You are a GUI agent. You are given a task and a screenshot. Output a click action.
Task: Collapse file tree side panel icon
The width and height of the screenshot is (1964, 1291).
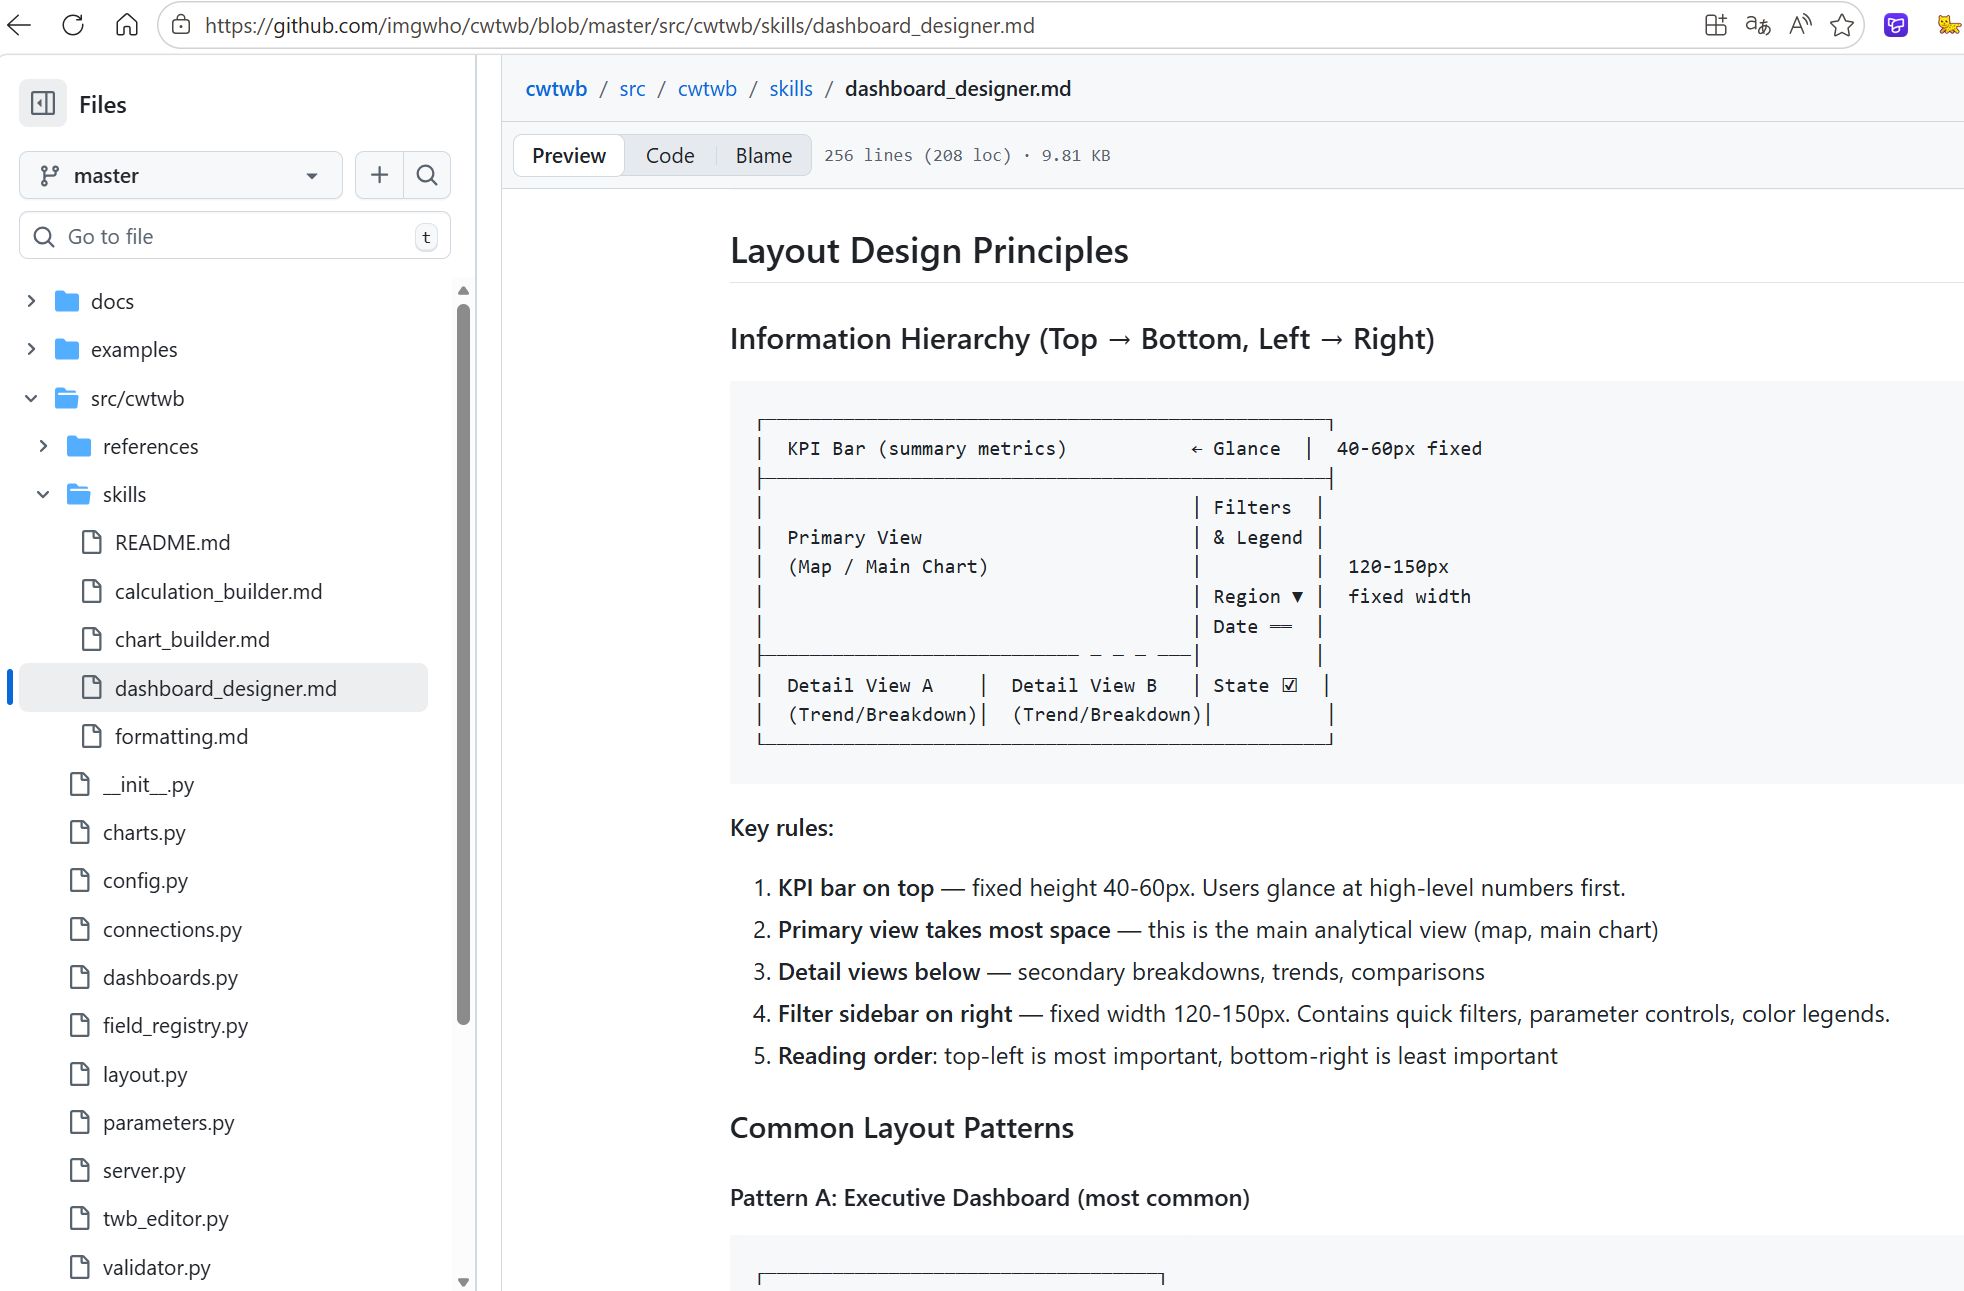[43, 104]
